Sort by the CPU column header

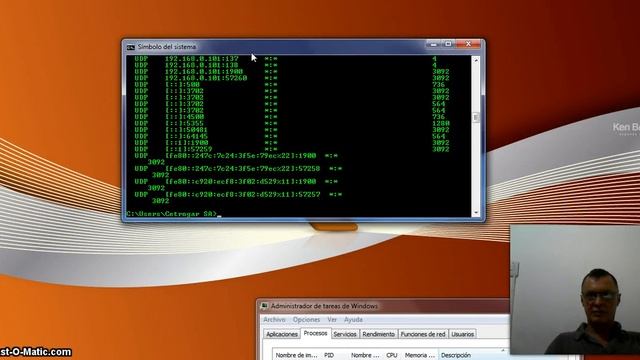tap(392, 355)
